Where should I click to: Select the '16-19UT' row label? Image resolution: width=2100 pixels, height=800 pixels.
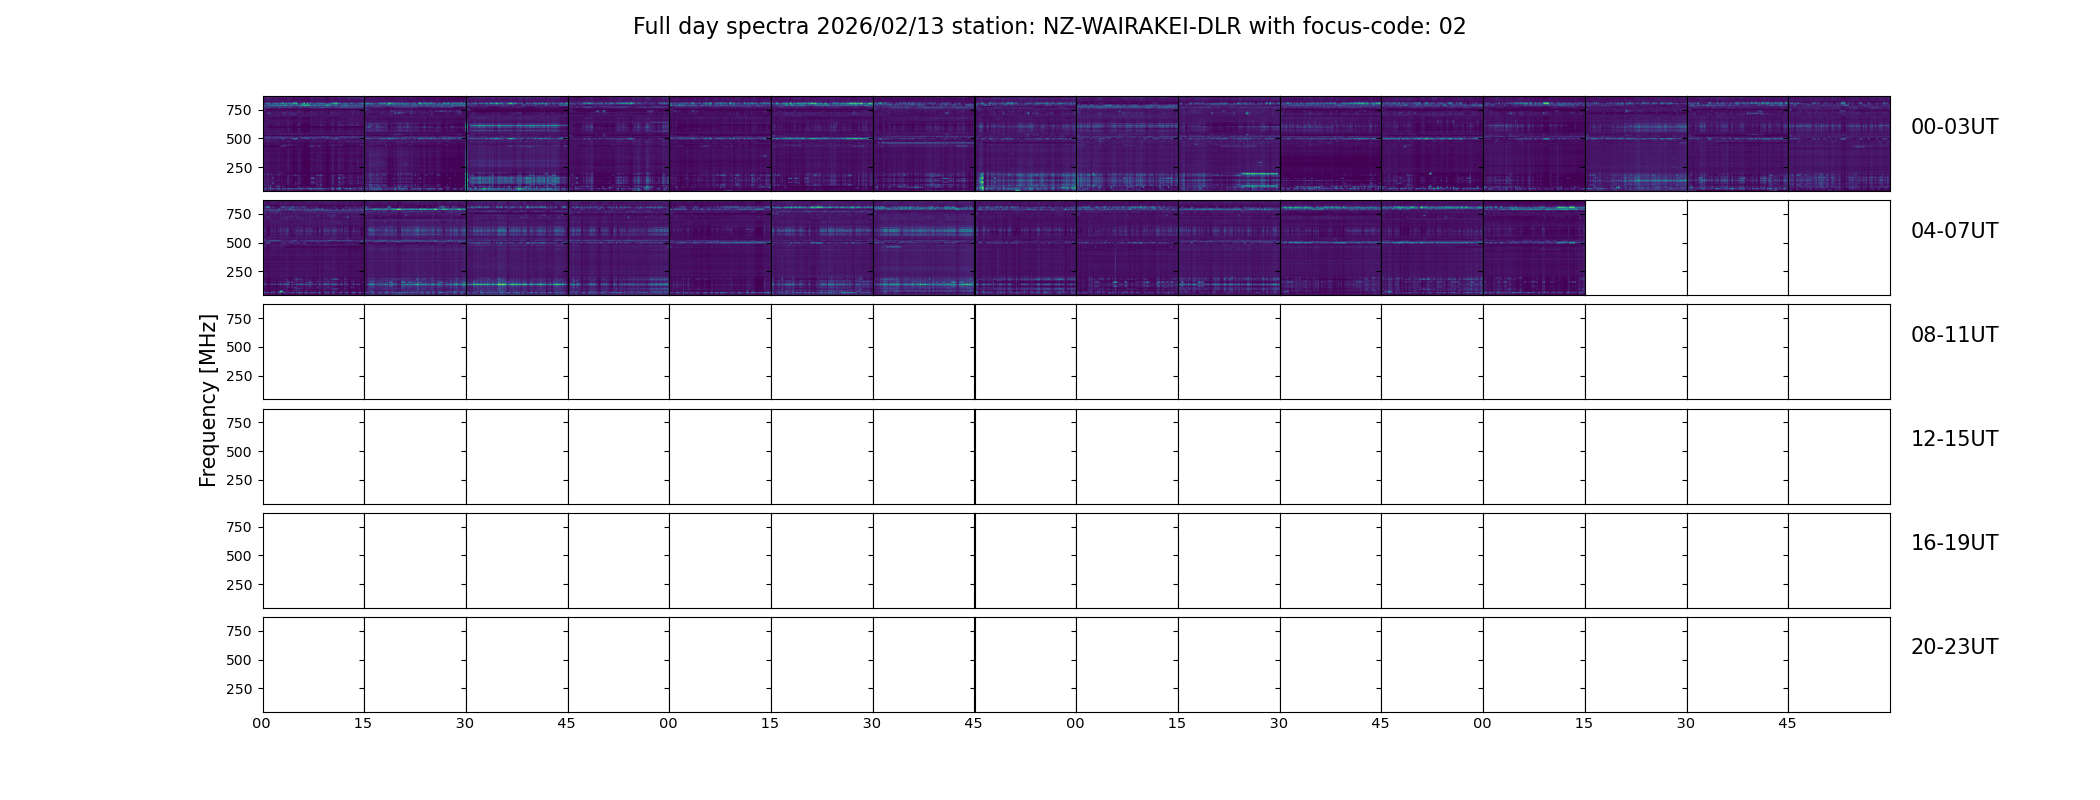click(x=1954, y=543)
